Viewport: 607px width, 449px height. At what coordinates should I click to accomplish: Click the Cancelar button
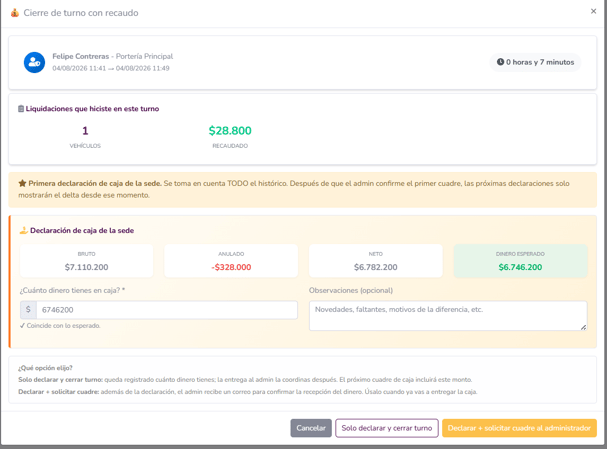(311, 428)
